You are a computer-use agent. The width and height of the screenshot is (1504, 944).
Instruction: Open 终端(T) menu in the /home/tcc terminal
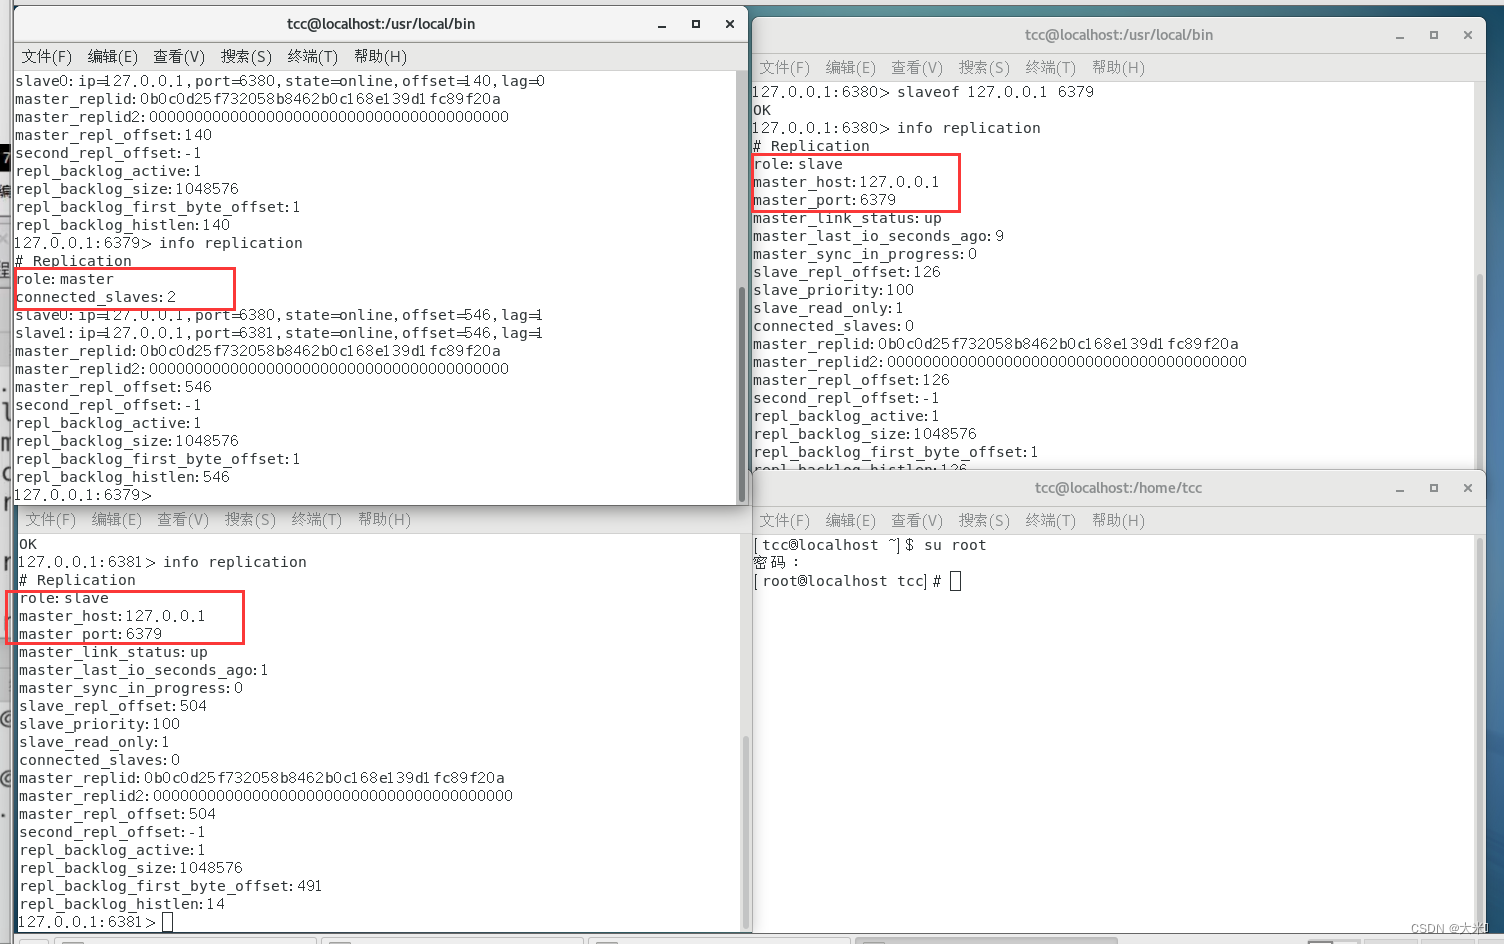point(1051,520)
